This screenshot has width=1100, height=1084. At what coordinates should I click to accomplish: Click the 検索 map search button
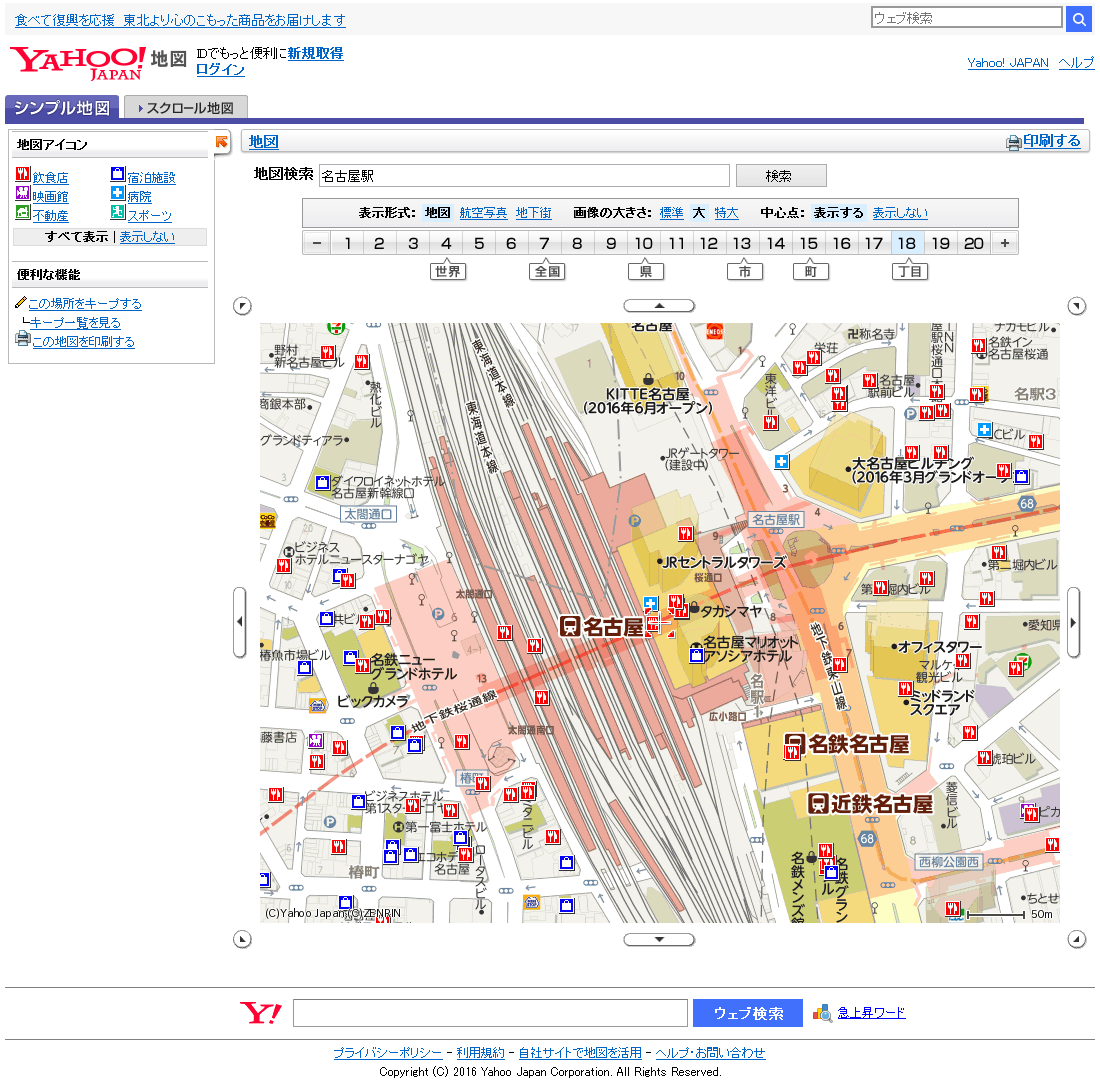[x=781, y=175]
